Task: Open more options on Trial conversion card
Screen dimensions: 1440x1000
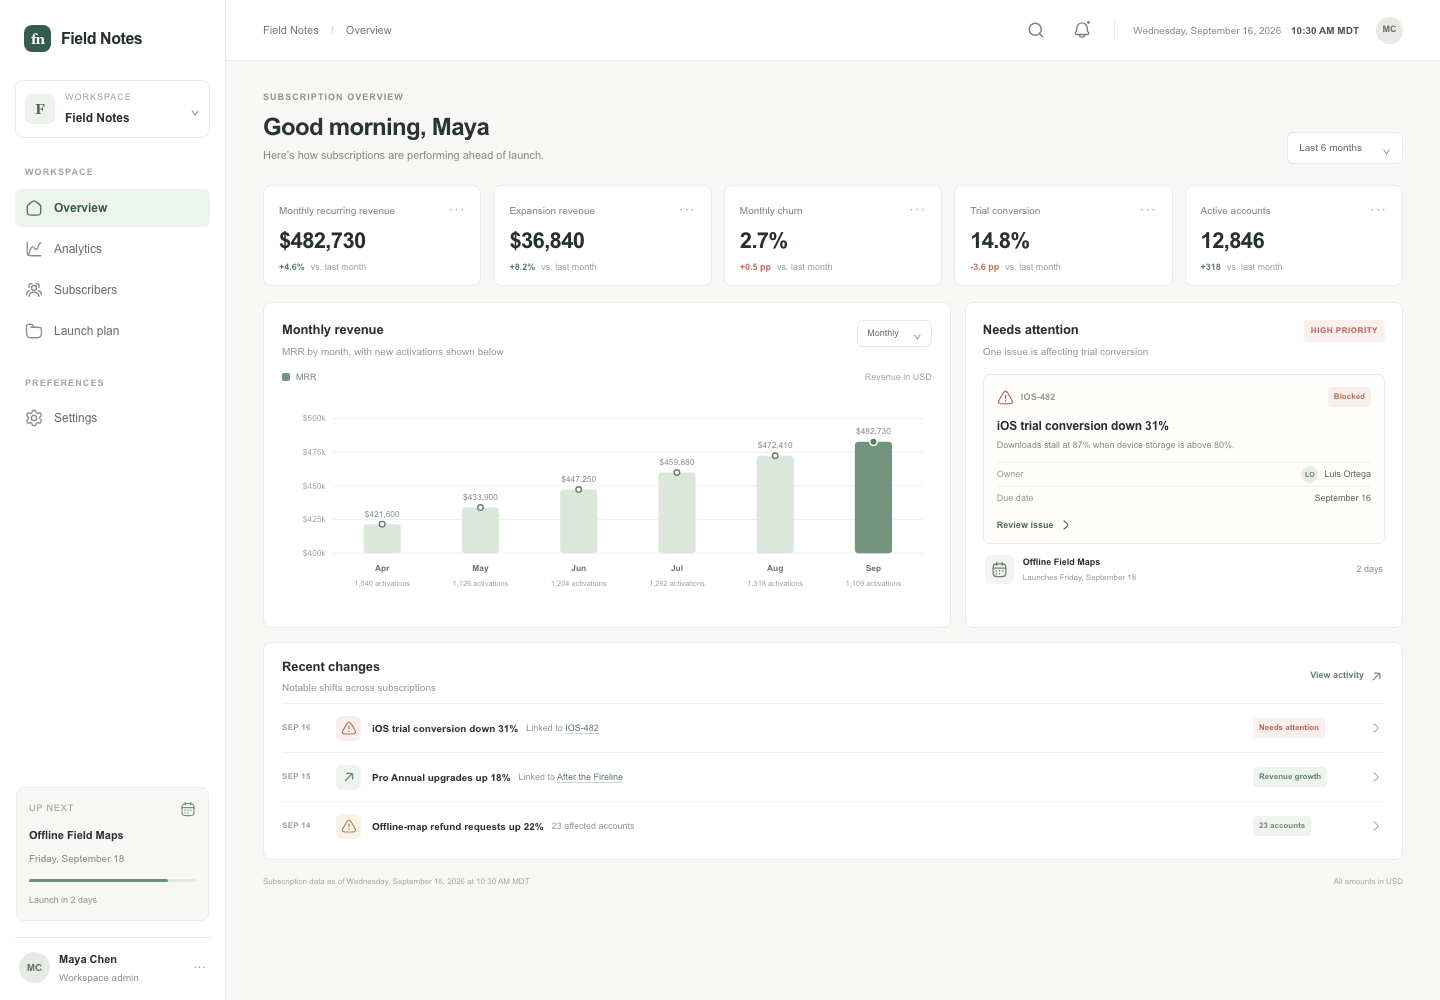Action: click(1148, 210)
